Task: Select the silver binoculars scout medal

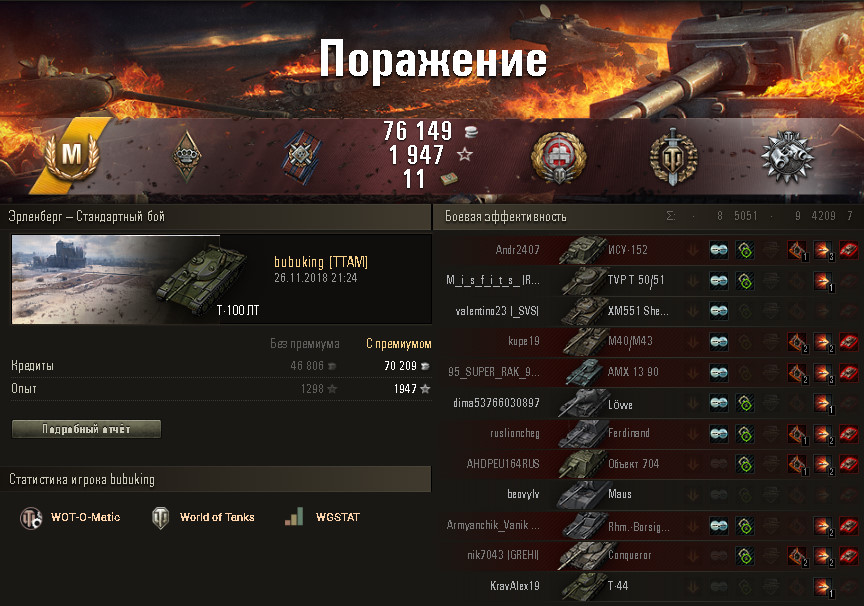Action: click(x=787, y=156)
